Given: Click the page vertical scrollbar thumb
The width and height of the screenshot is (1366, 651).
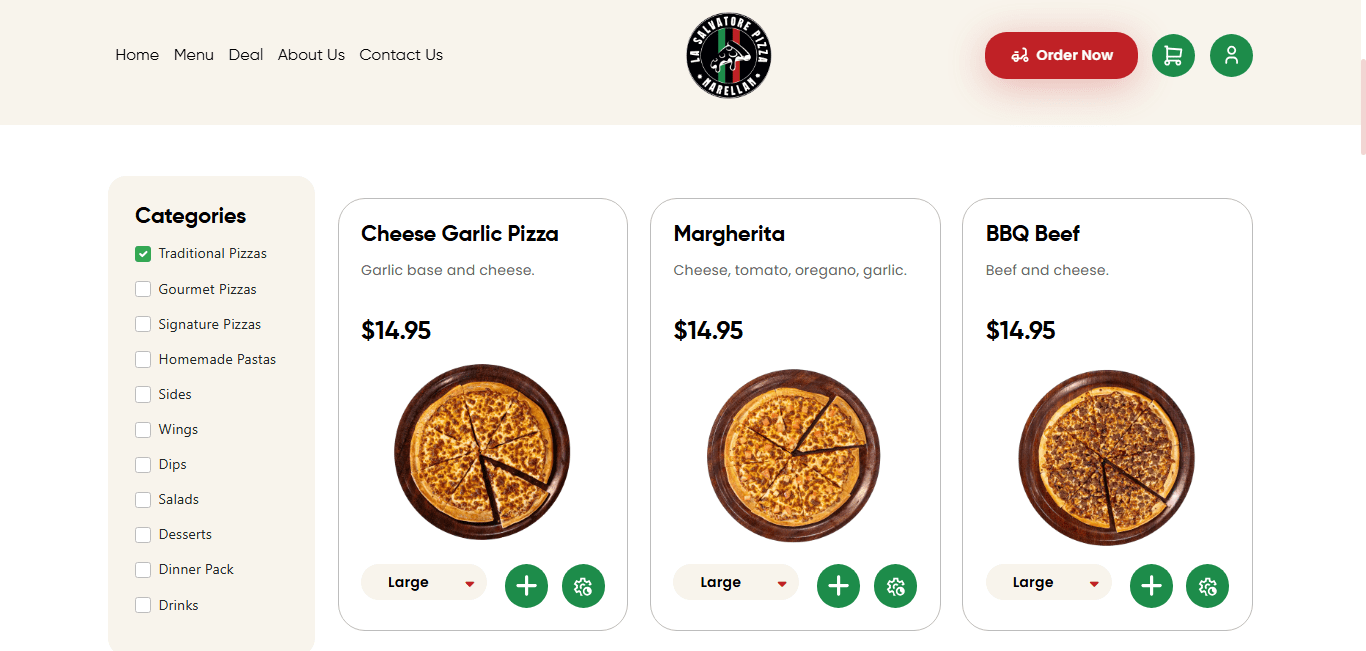Looking at the screenshot, I should pyautogui.click(x=1362, y=105).
